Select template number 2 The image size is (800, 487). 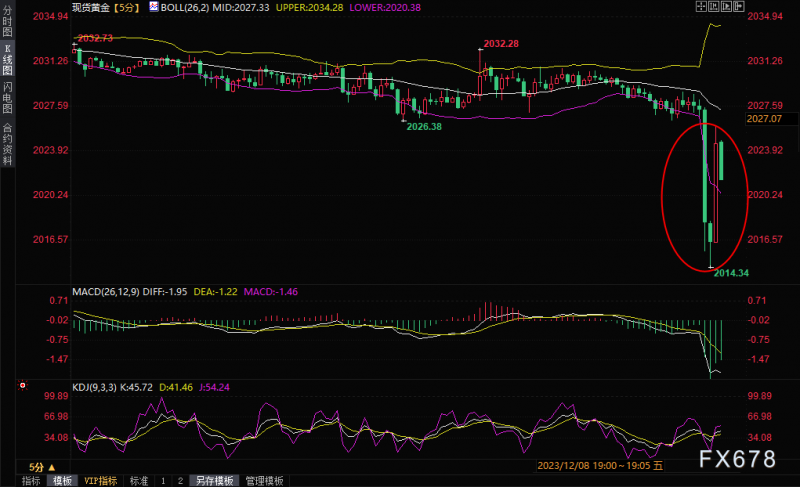click(180, 481)
